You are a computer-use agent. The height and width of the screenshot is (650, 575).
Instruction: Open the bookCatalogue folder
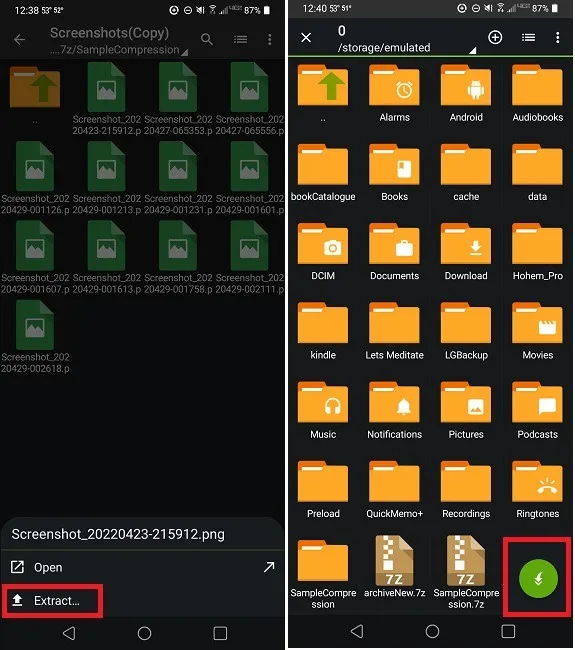323,173
